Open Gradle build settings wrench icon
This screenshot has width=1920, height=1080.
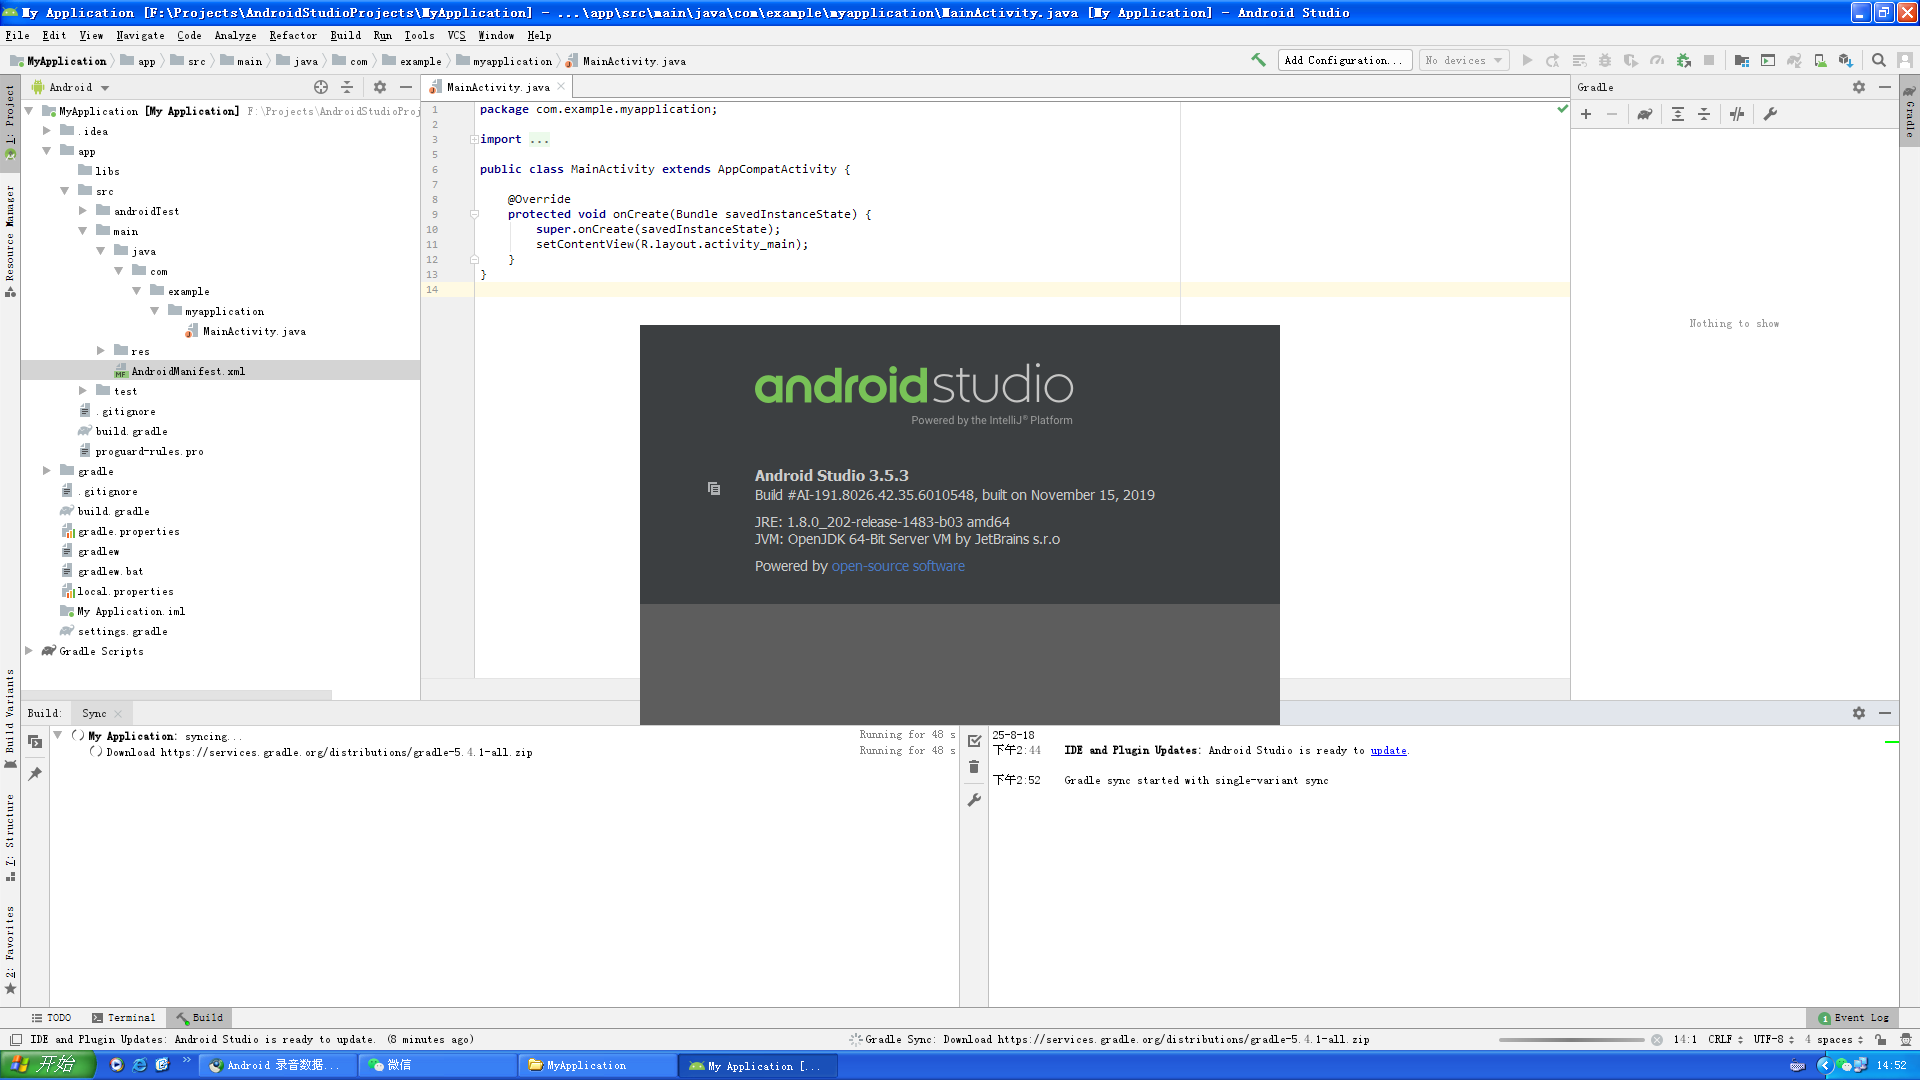pos(1770,114)
